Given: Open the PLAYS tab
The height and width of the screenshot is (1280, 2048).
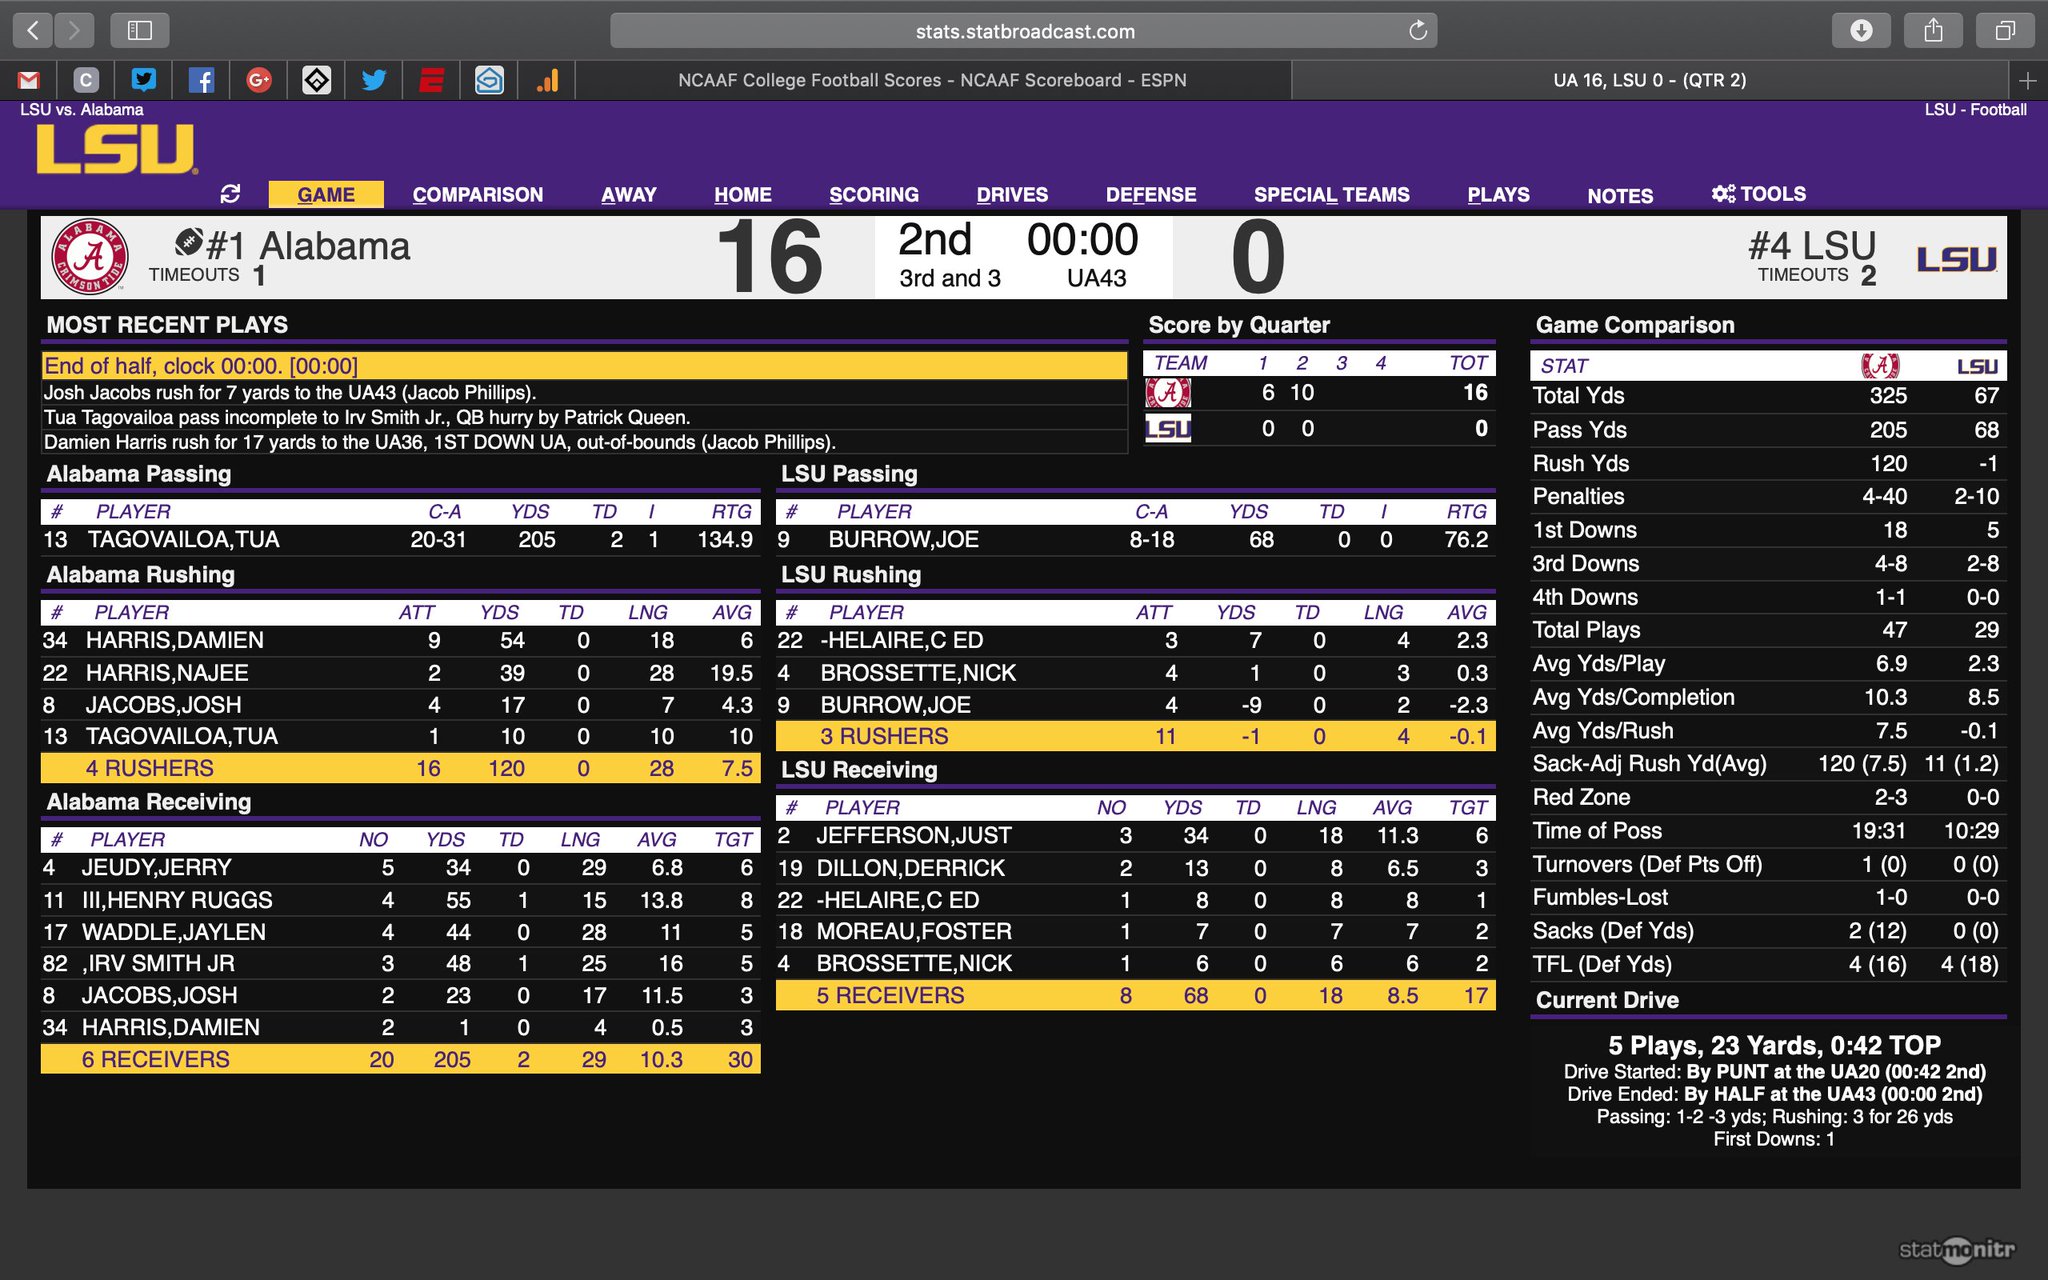Looking at the screenshot, I should [1498, 195].
